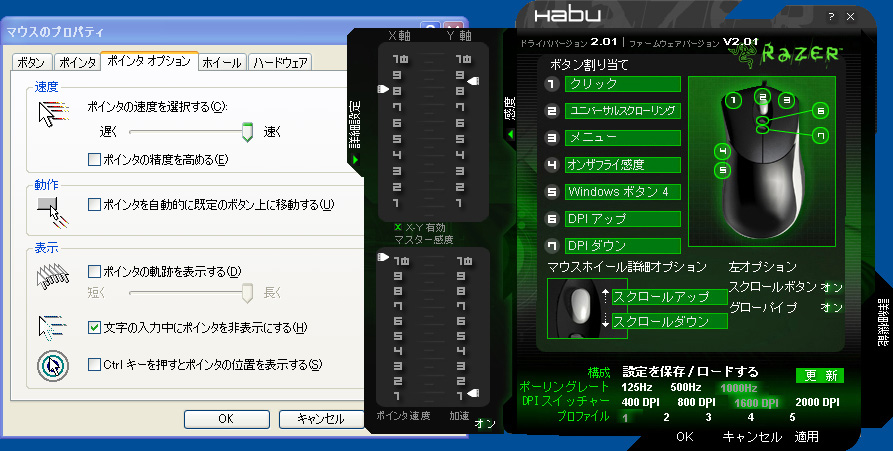The width and height of the screenshot is (893, 451).
Task: Select profile 1
Action: click(x=625, y=417)
